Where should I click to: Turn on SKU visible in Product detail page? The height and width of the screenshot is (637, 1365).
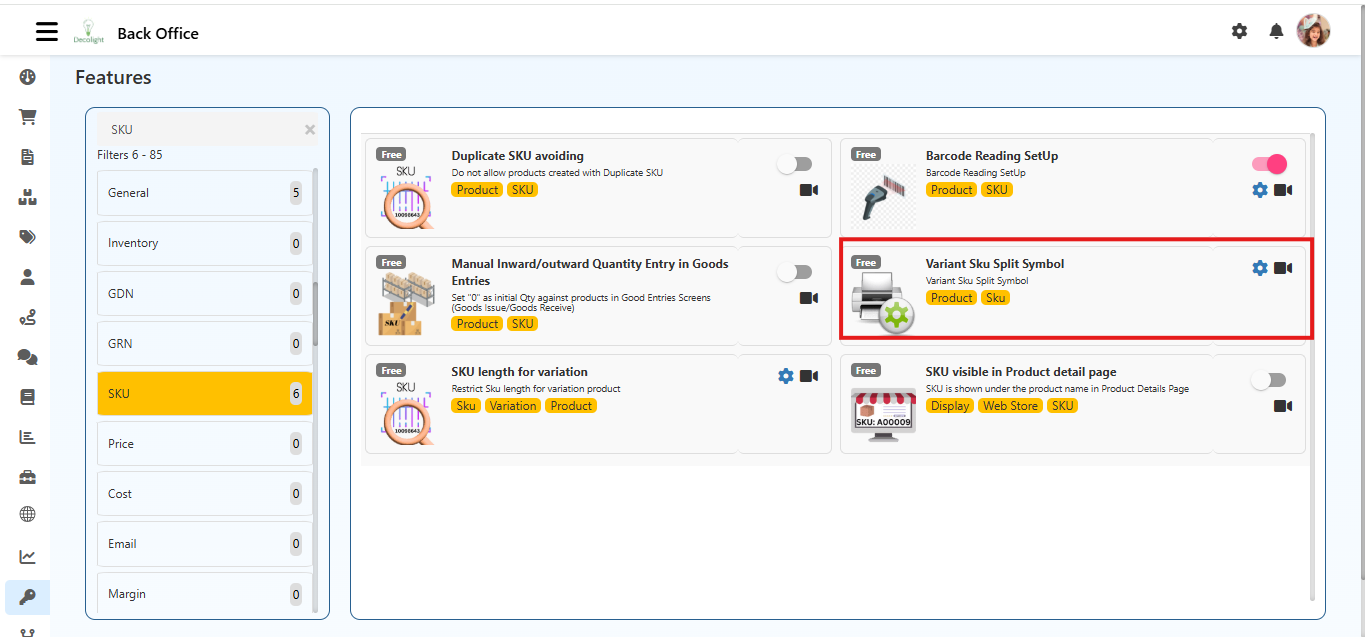(1268, 379)
